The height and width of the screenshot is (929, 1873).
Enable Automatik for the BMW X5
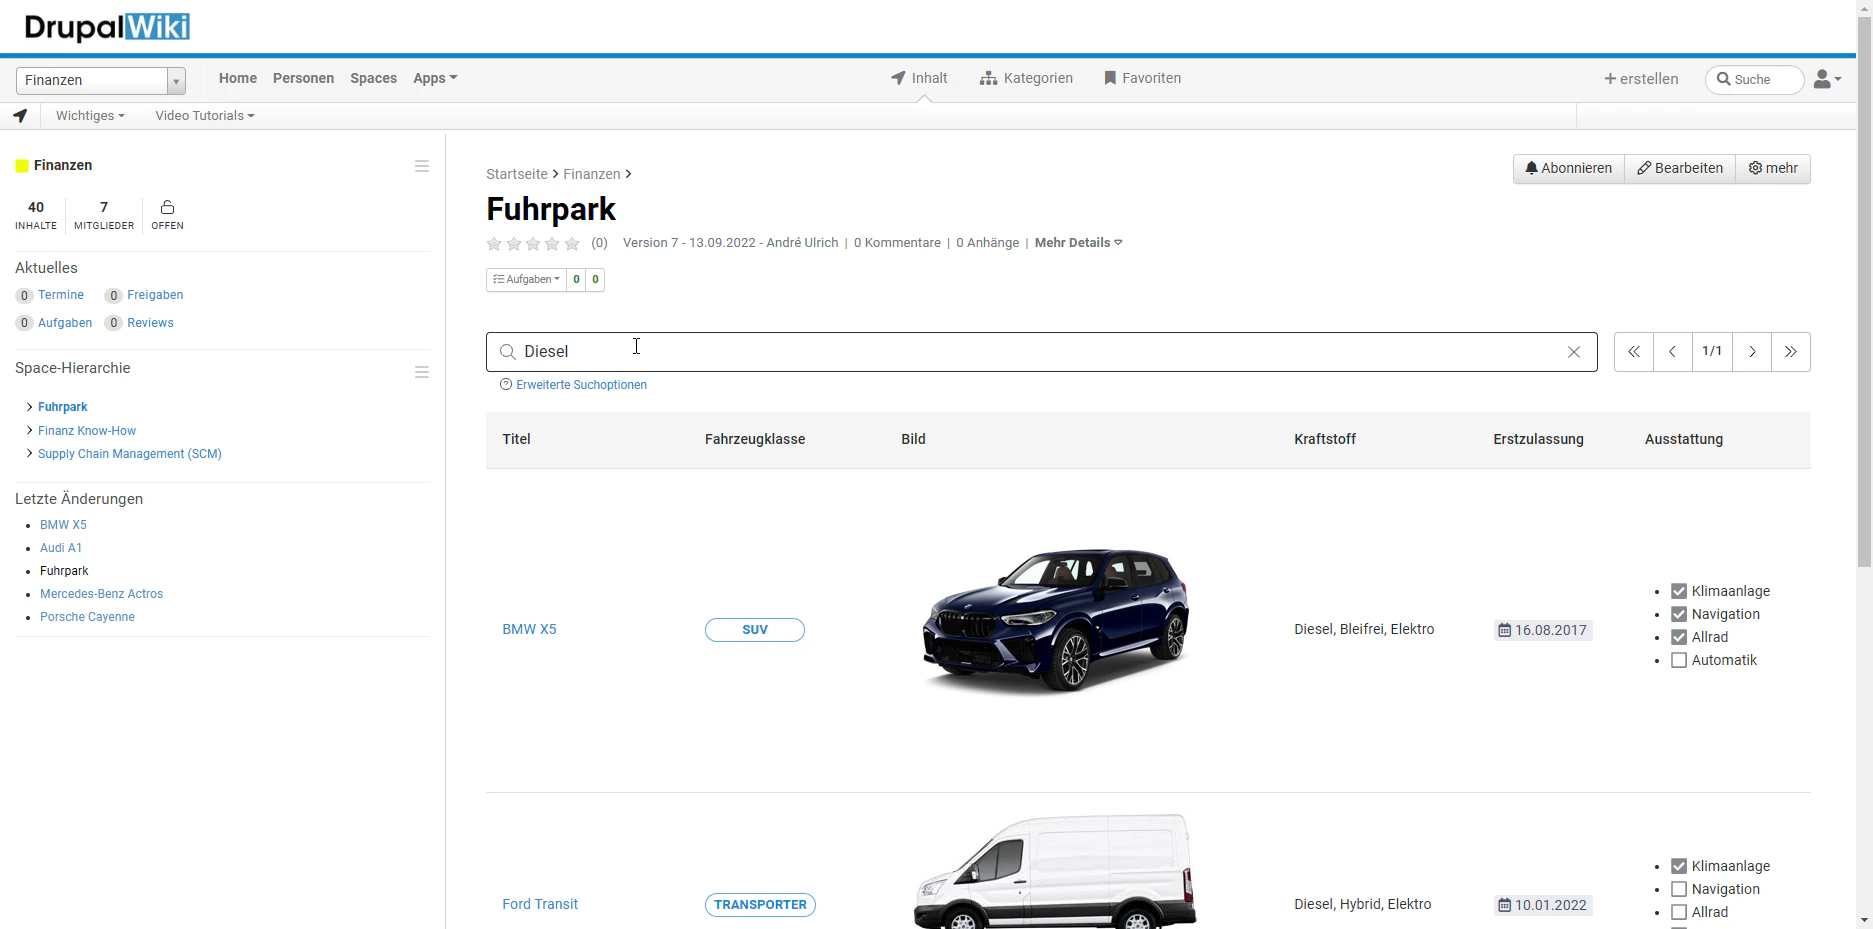(x=1678, y=660)
